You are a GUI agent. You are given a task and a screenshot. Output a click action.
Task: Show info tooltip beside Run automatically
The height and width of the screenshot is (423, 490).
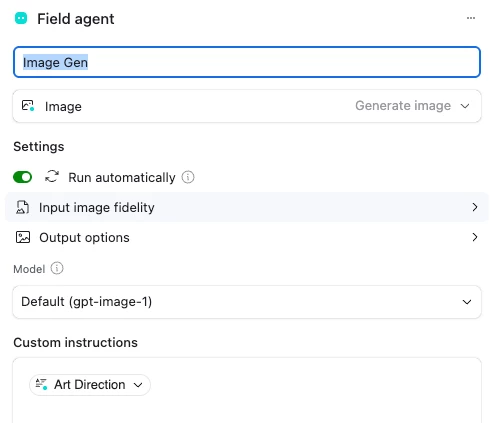click(x=188, y=177)
